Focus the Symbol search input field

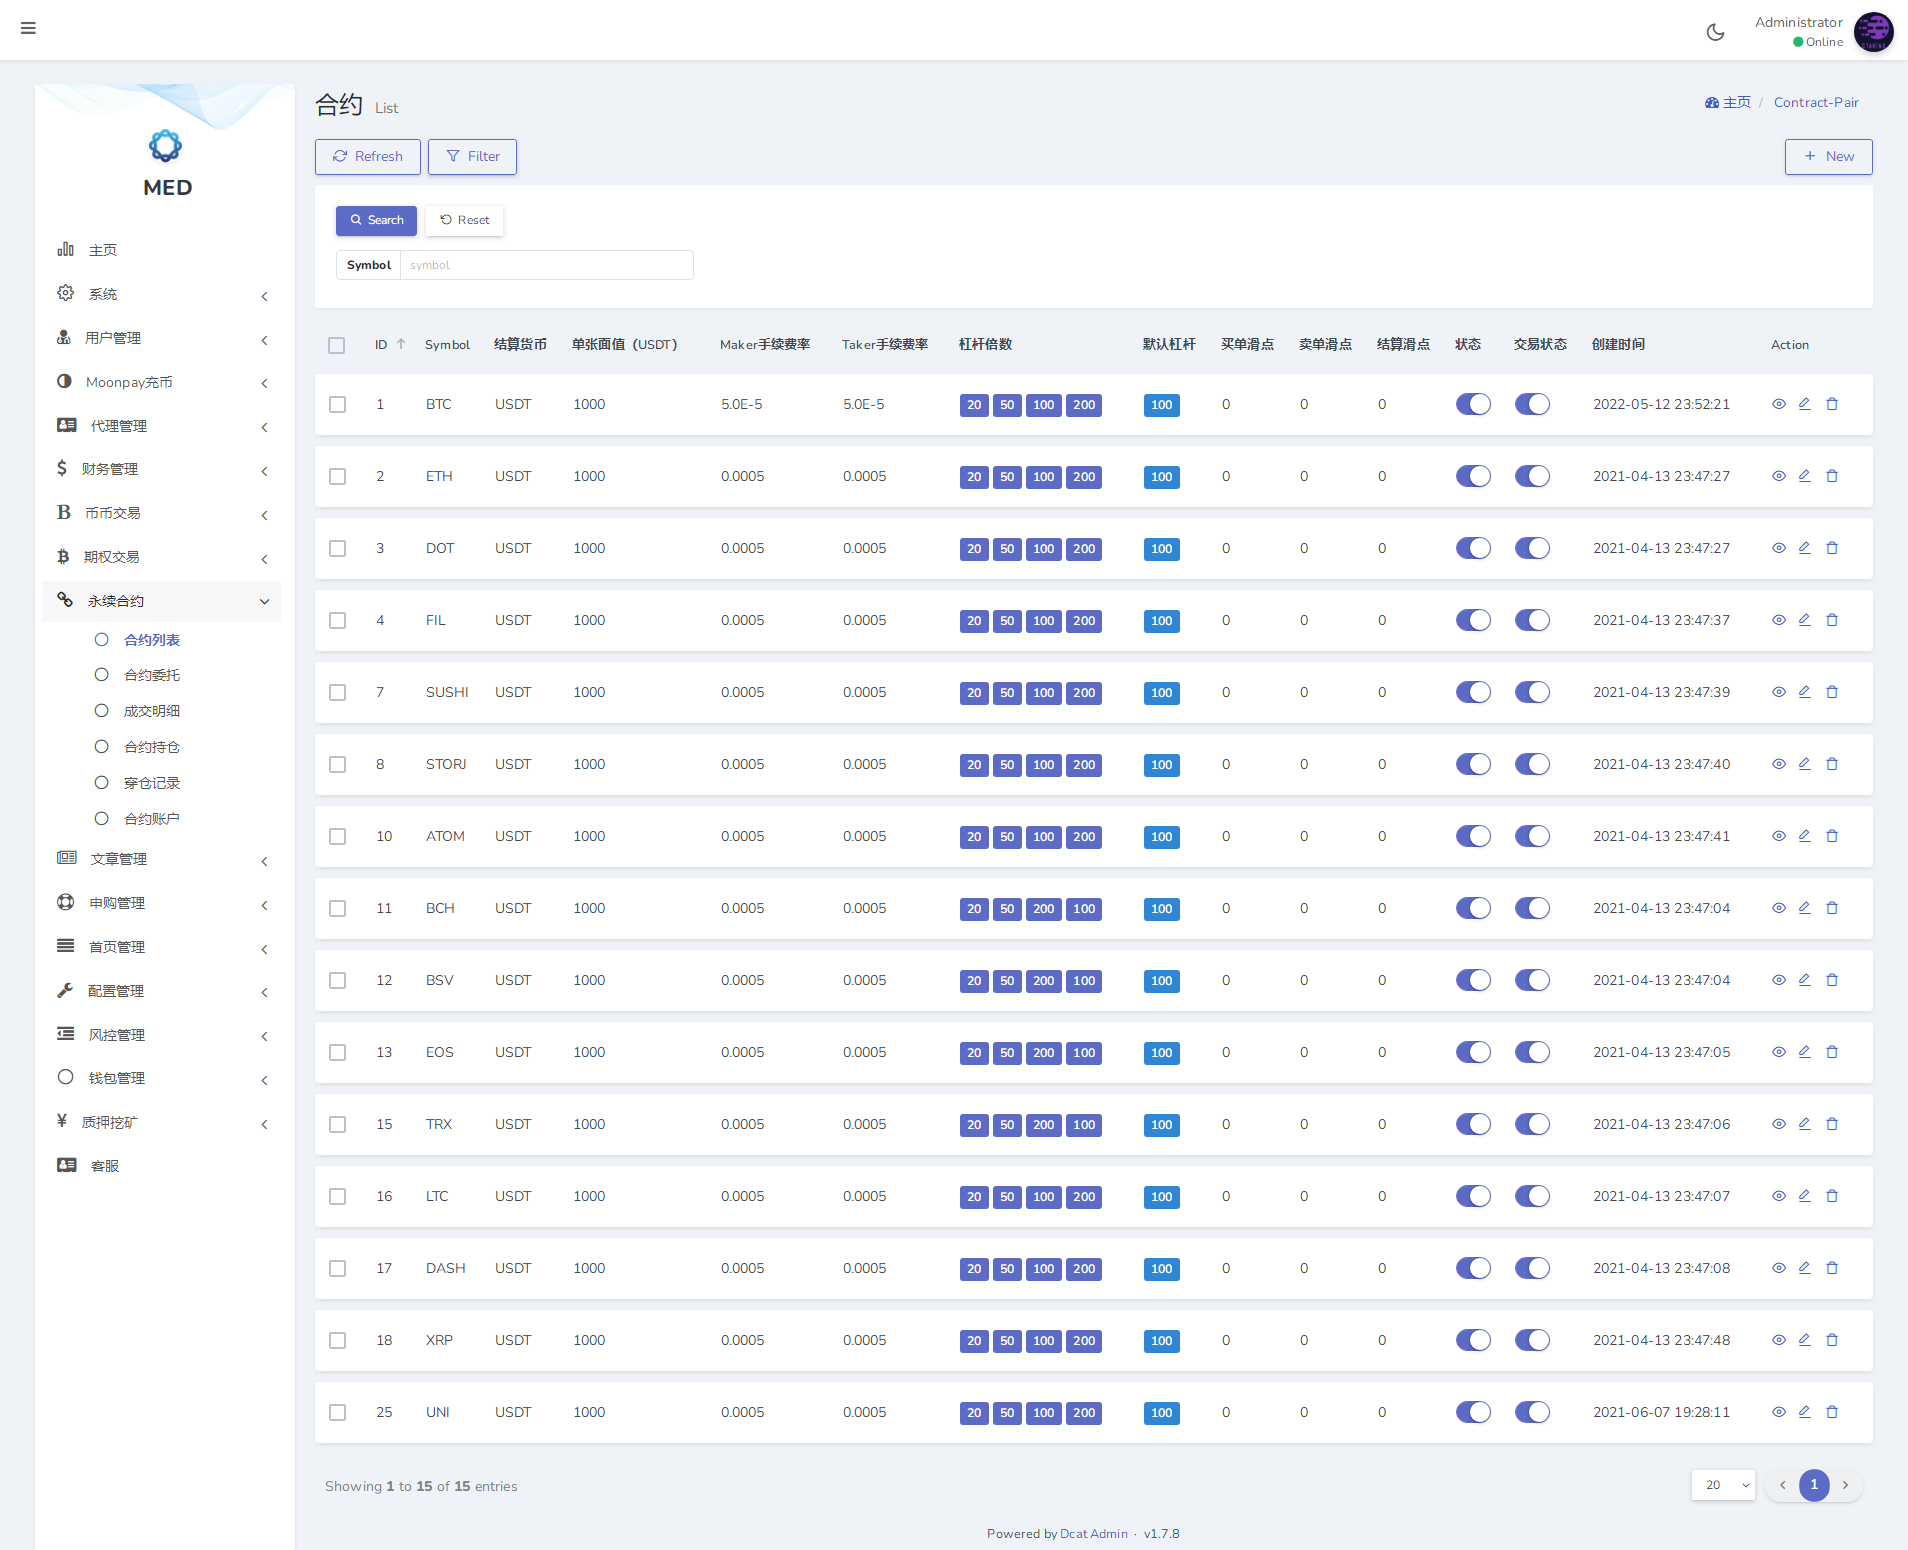coord(546,265)
